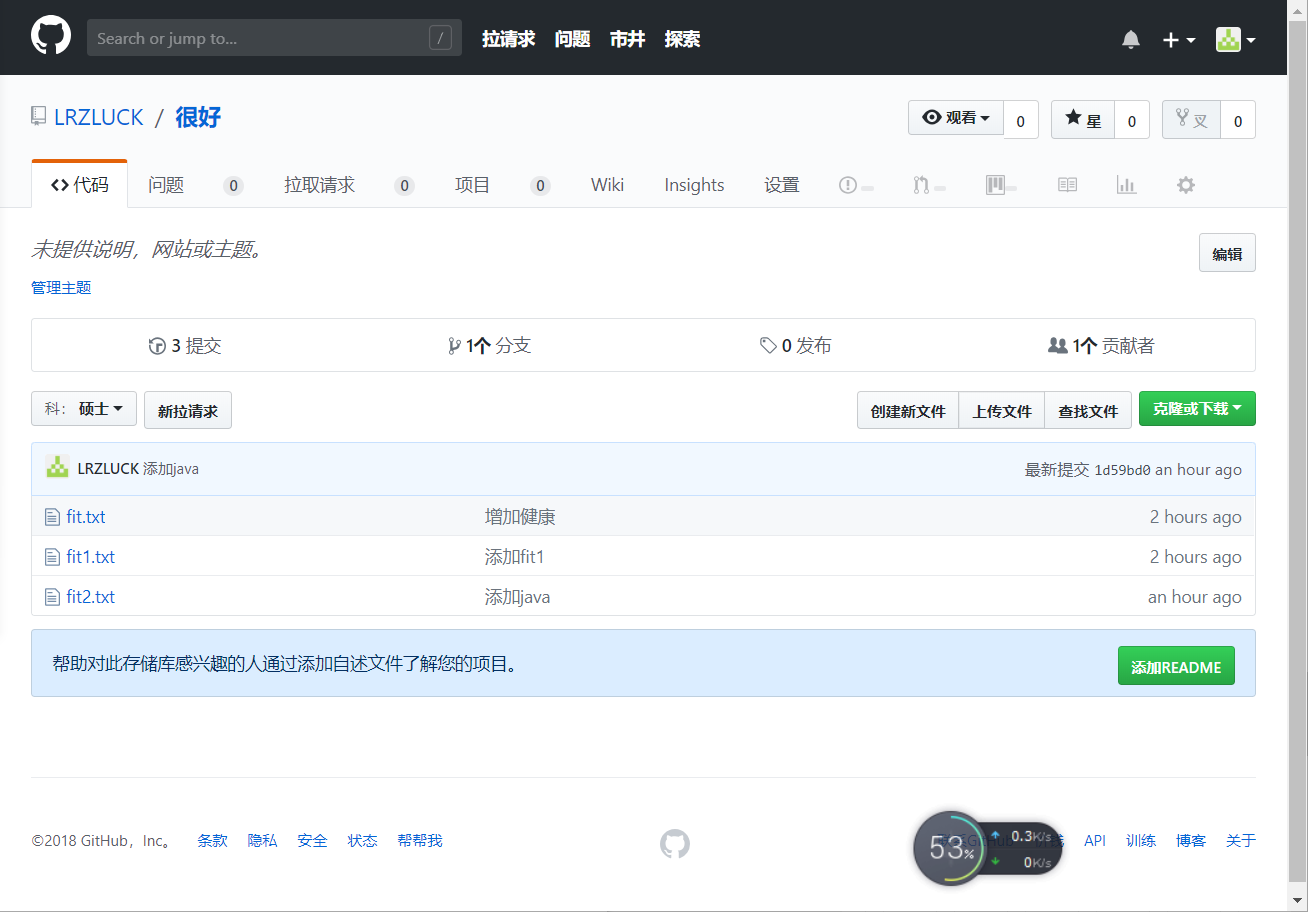This screenshot has width=1308, height=912.
Task: Click the repository book icon beside LRZLUCK
Action: click(38, 117)
